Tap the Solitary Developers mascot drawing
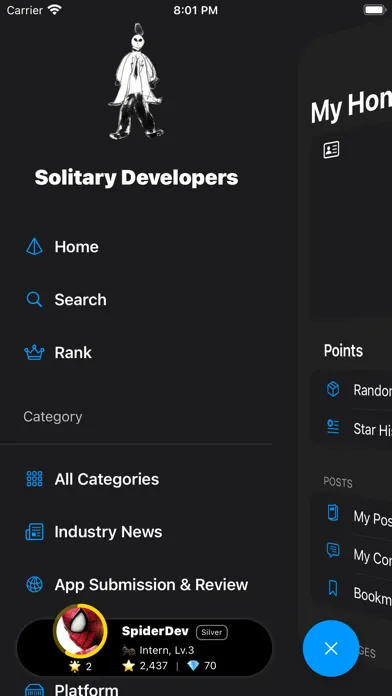The image size is (392, 696). [x=136, y=81]
